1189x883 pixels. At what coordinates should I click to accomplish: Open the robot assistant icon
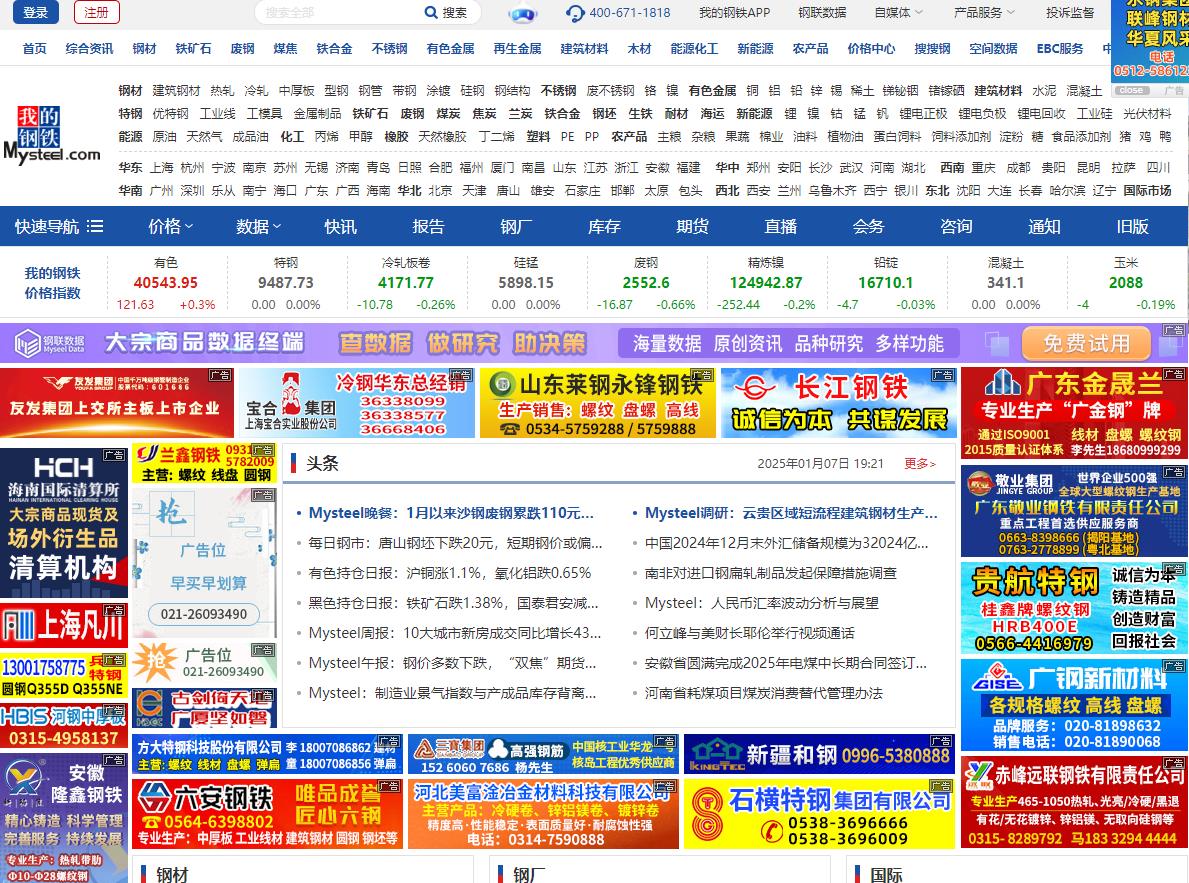tap(522, 13)
